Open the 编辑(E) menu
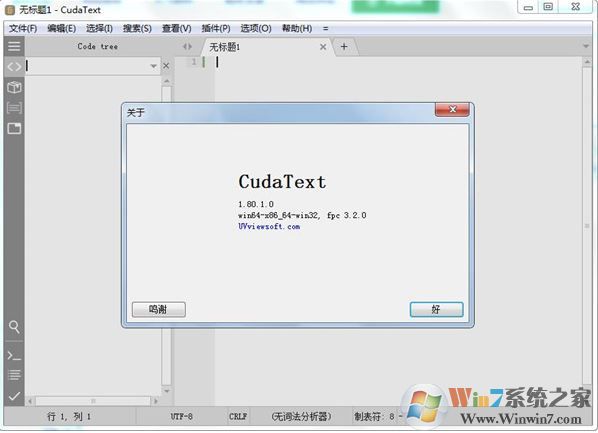598x433 pixels. click(61, 29)
